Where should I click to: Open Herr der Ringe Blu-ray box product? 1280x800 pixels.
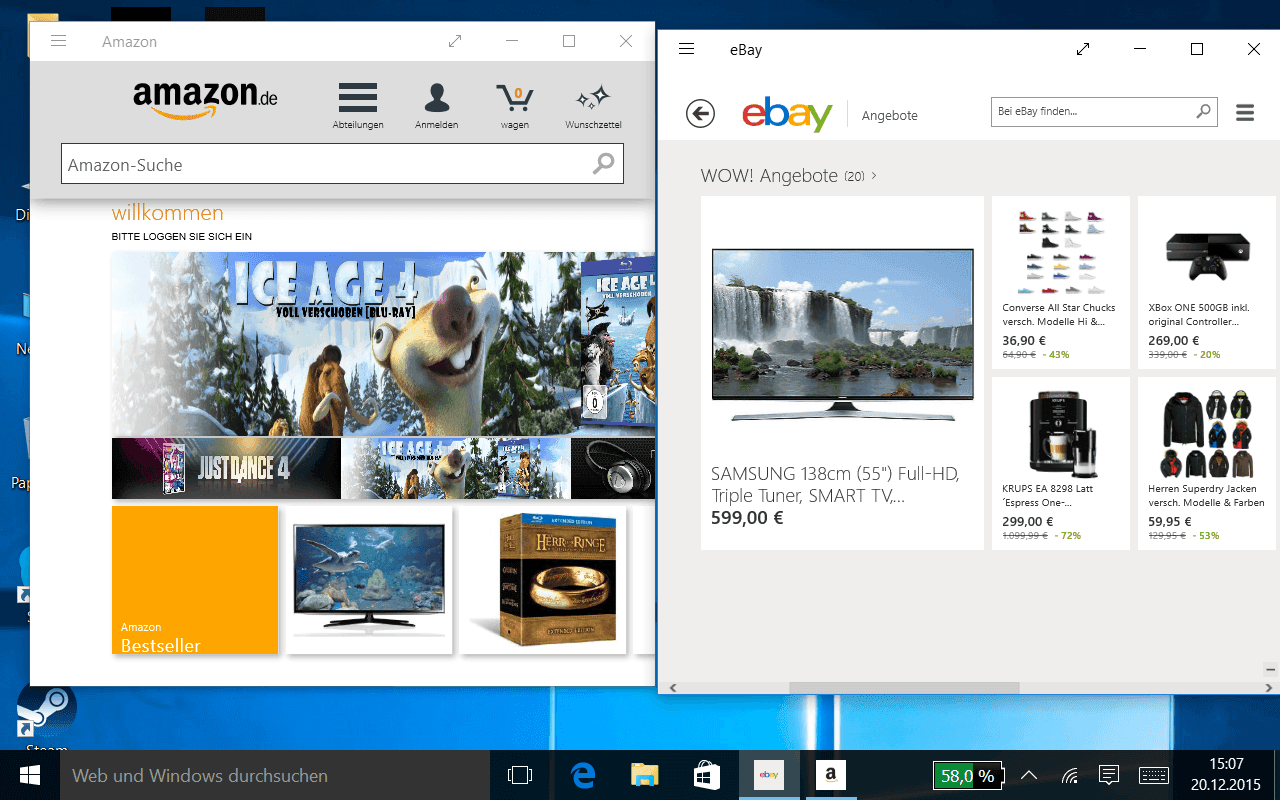point(543,580)
